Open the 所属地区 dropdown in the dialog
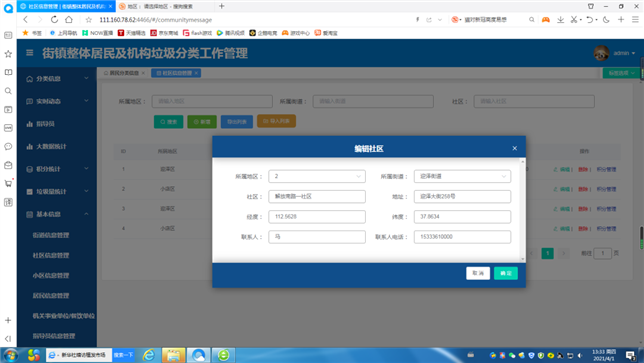The width and height of the screenshot is (644, 363). click(317, 176)
